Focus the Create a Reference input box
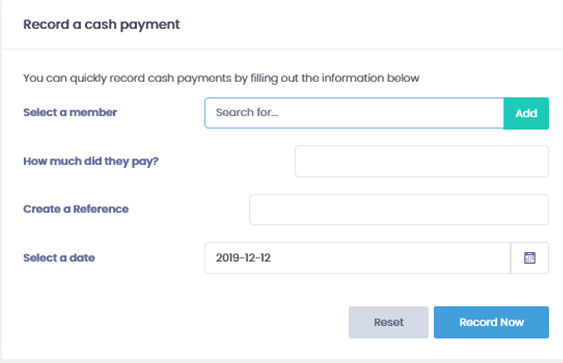 tap(399, 209)
